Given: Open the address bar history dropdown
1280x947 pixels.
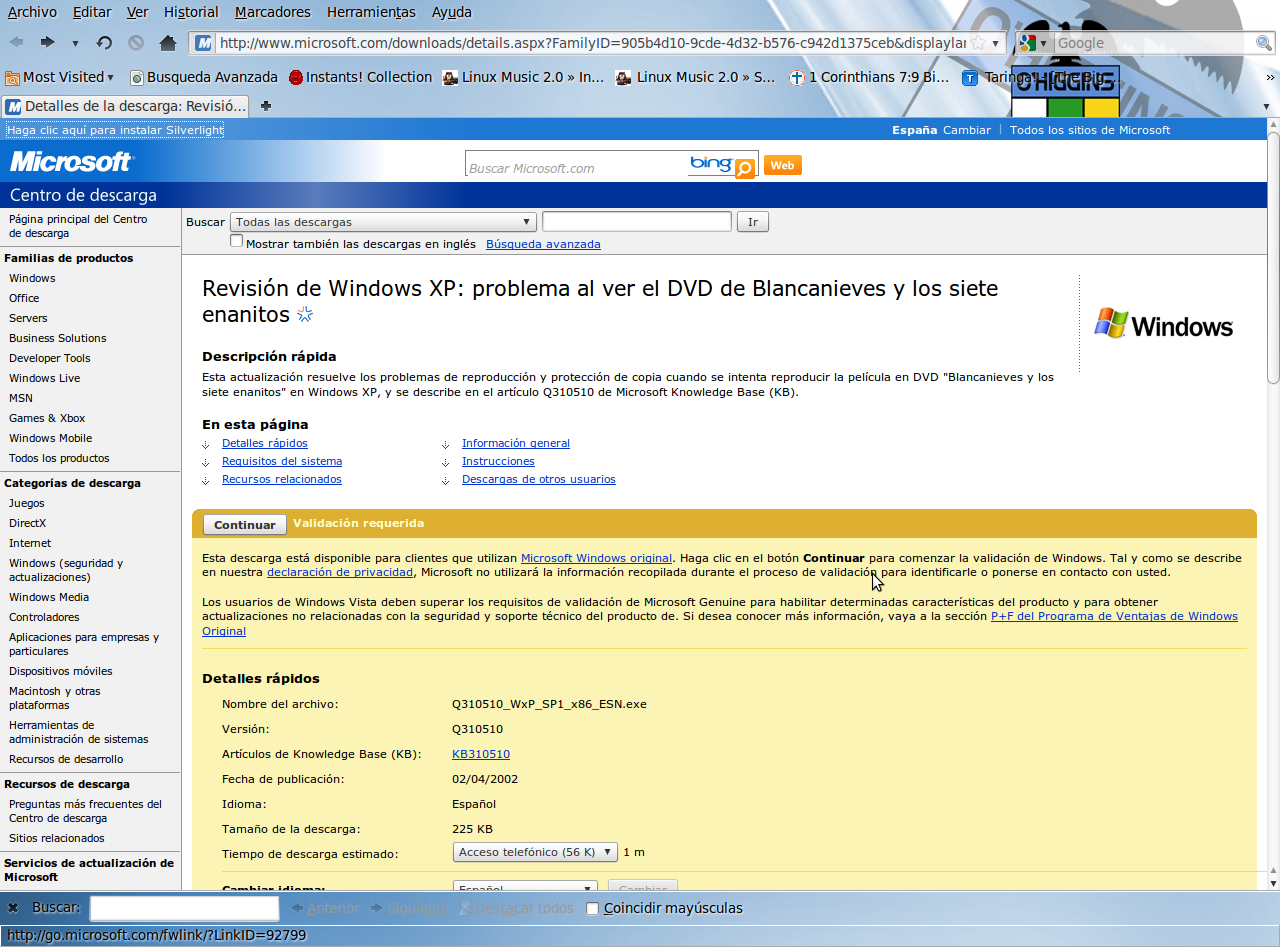Looking at the screenshot, I should coord(996,43).
